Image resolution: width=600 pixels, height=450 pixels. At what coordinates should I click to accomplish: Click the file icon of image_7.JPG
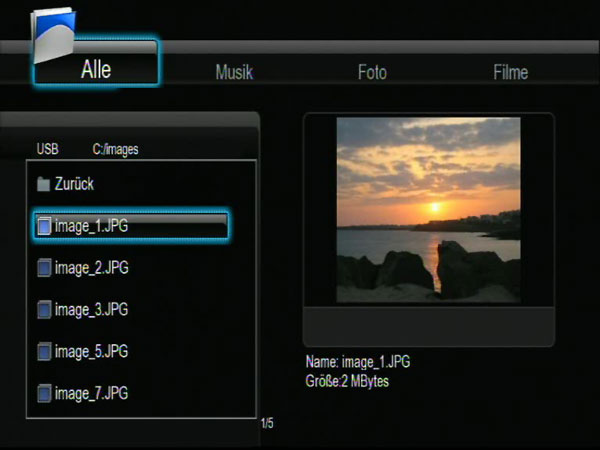point(44,393)
